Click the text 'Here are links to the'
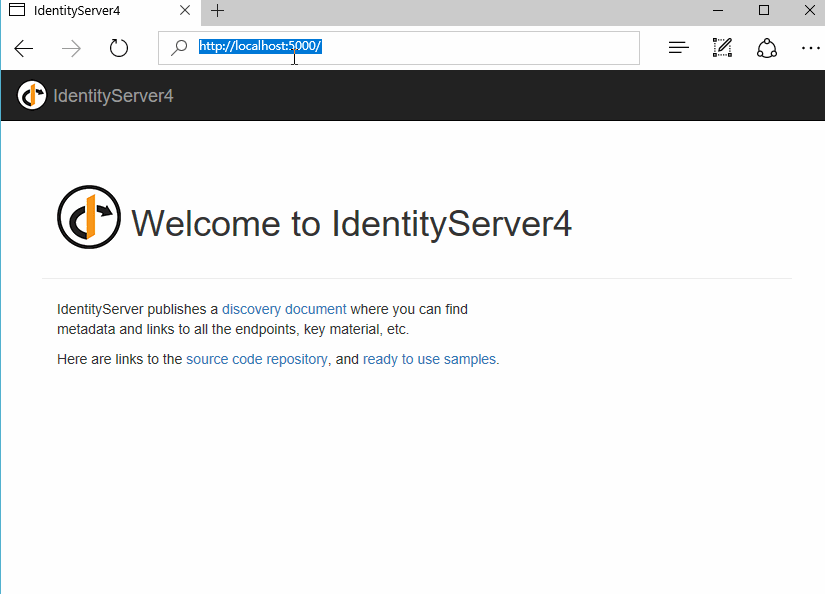825x594 pixels. point(119,359)
